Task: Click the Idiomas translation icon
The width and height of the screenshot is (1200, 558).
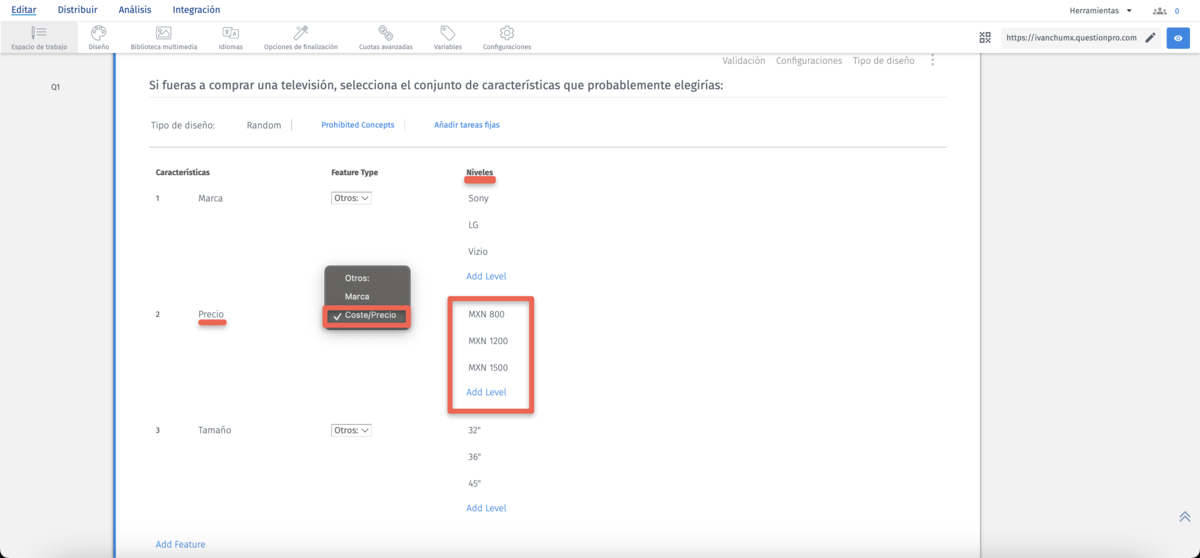Action: click(230, 34)
